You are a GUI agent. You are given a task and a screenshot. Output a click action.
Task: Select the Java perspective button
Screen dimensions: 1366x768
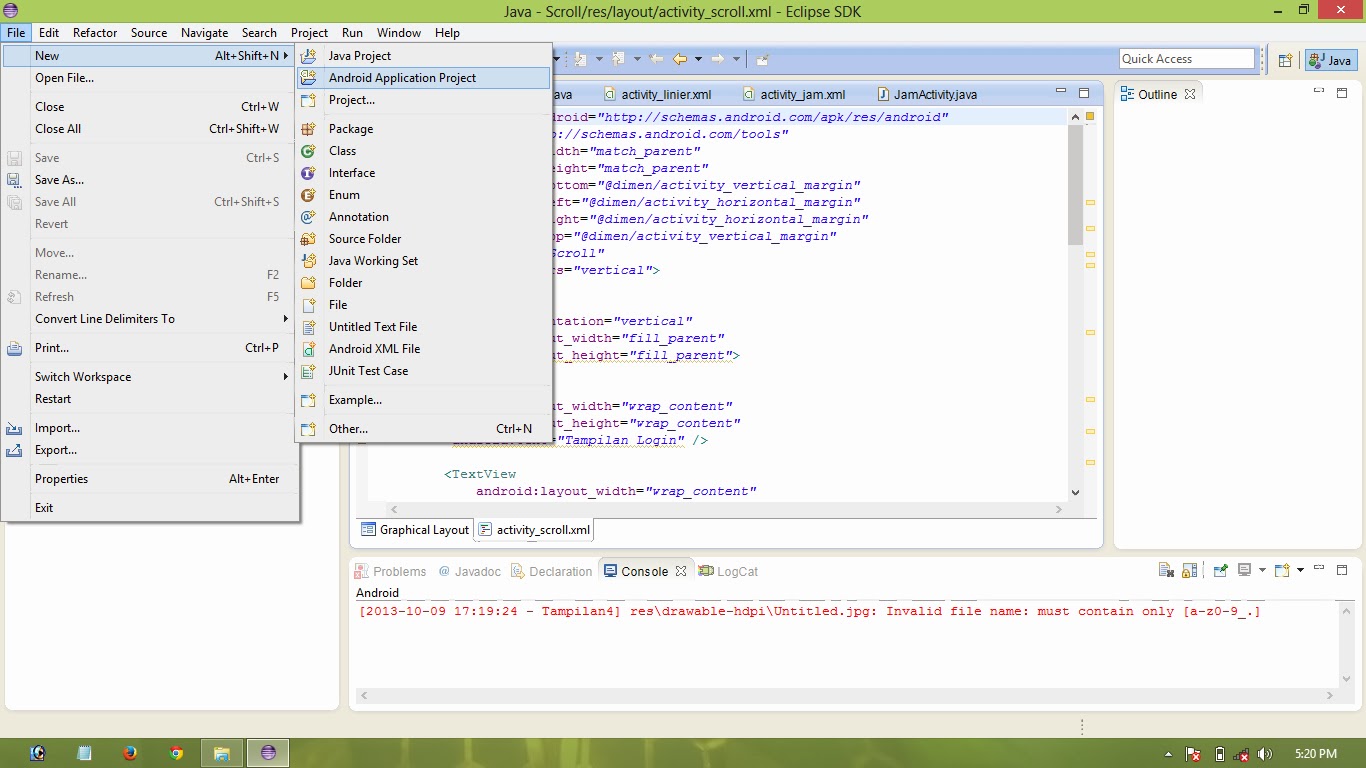click(x=1330, y=60)
